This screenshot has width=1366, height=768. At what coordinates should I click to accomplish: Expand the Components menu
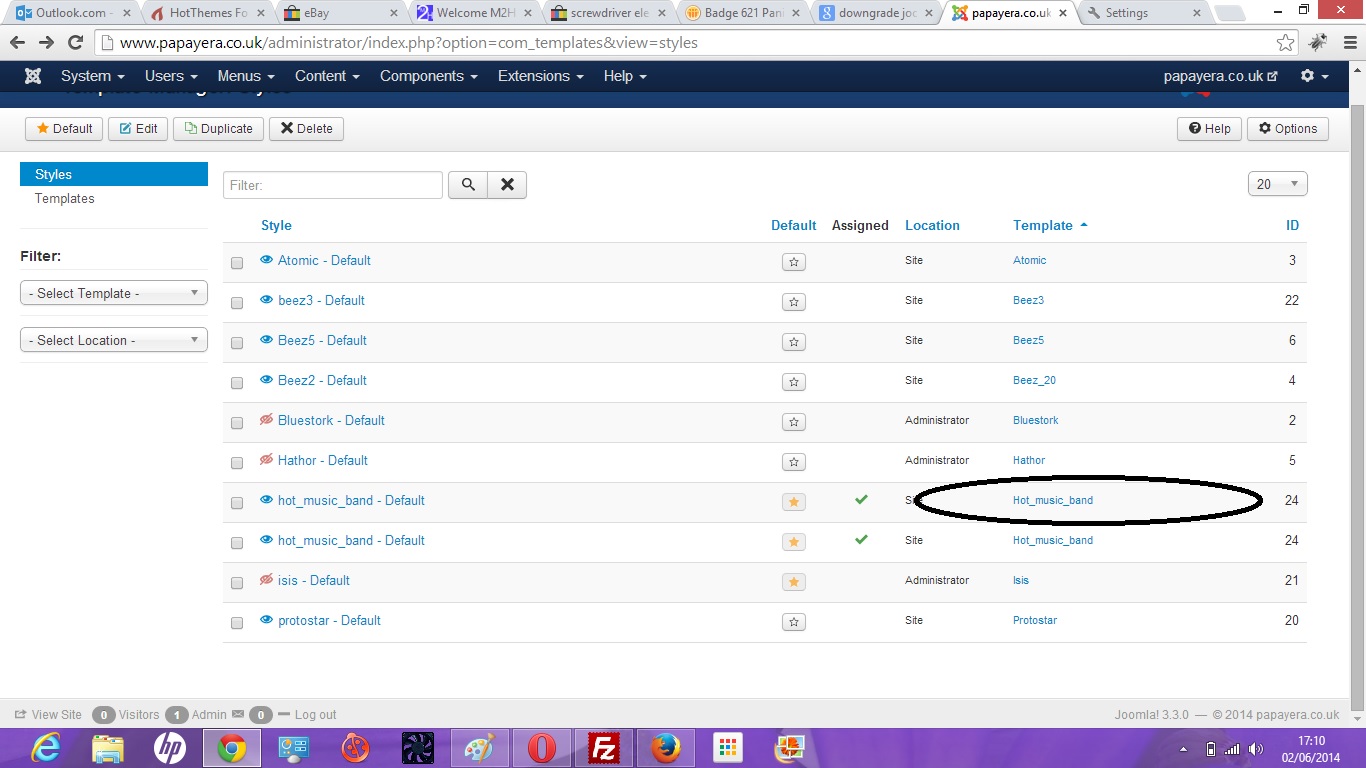tap(429, 76)
